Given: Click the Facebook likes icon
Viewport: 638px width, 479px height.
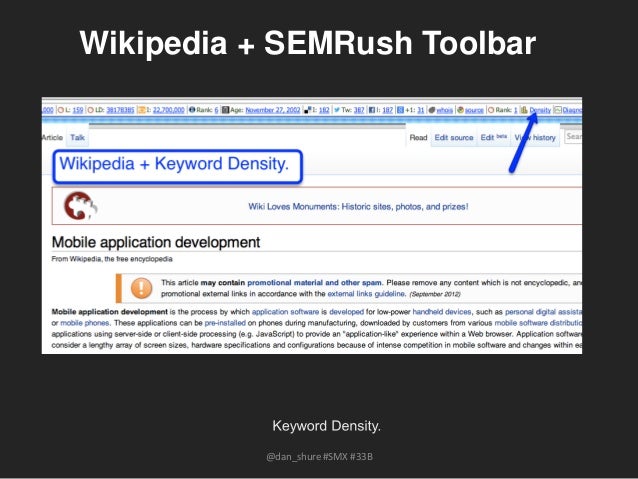Looking at the screenshot, I should pos(371,110).
